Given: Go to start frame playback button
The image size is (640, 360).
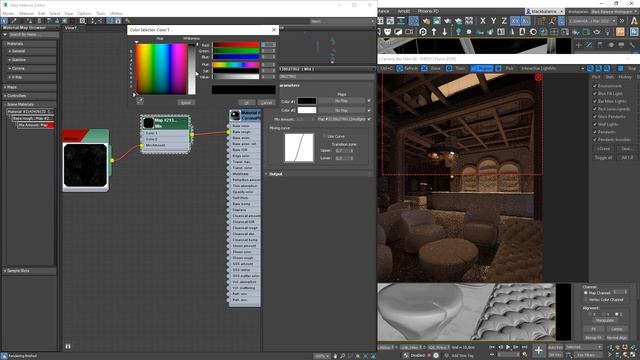Looking at the screenshot, I should (x=492, y=347).
